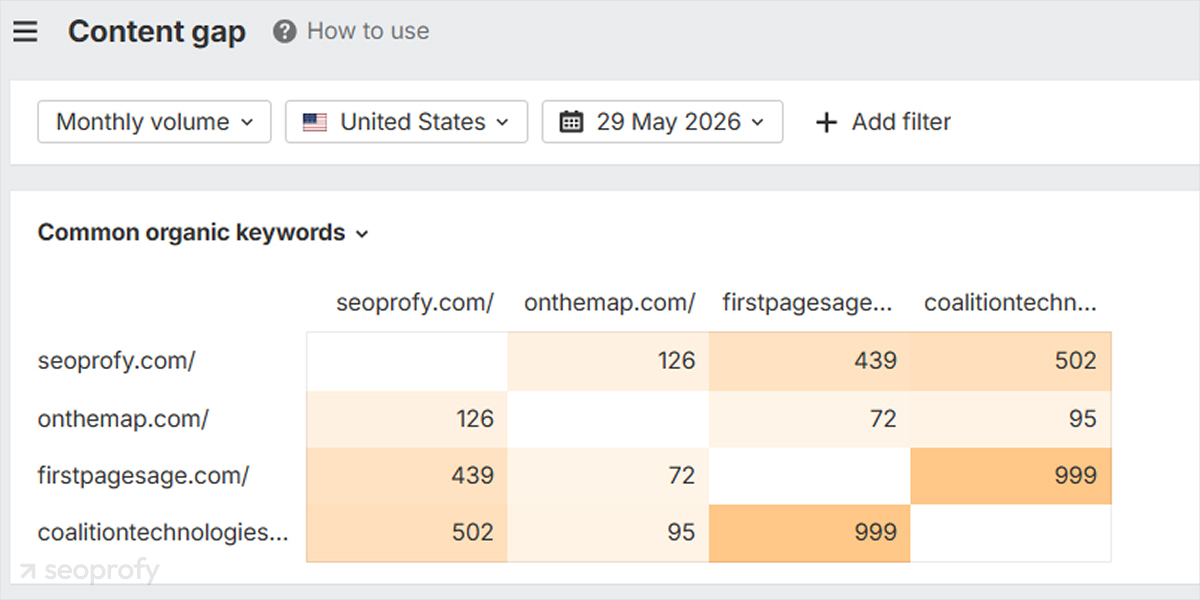Image resolution: width=1200 pixels, height=600 pixels.
Task: Click the 126 cell in onthemap.com row
Action: [407, 419]
